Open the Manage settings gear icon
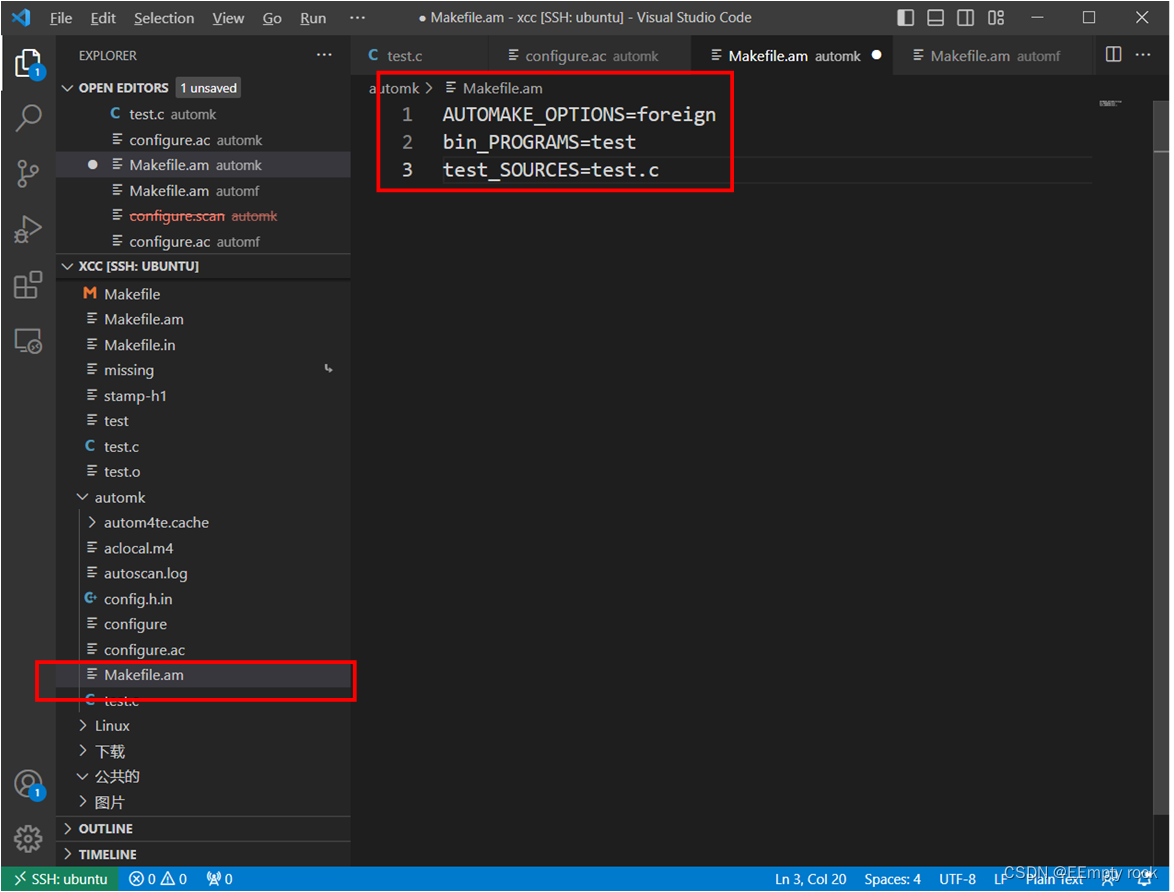Viewport: 1174px width, 892px height. click(27, 840)
